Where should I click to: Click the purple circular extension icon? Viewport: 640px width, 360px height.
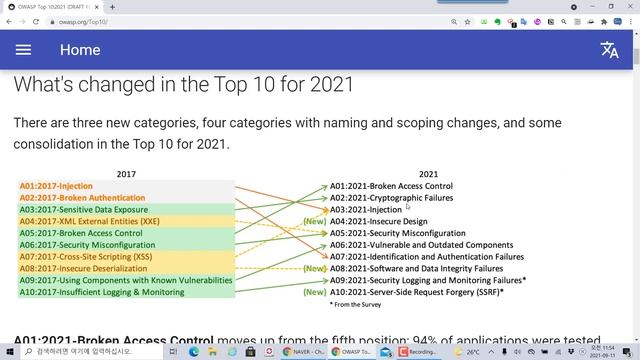point(537,22)
